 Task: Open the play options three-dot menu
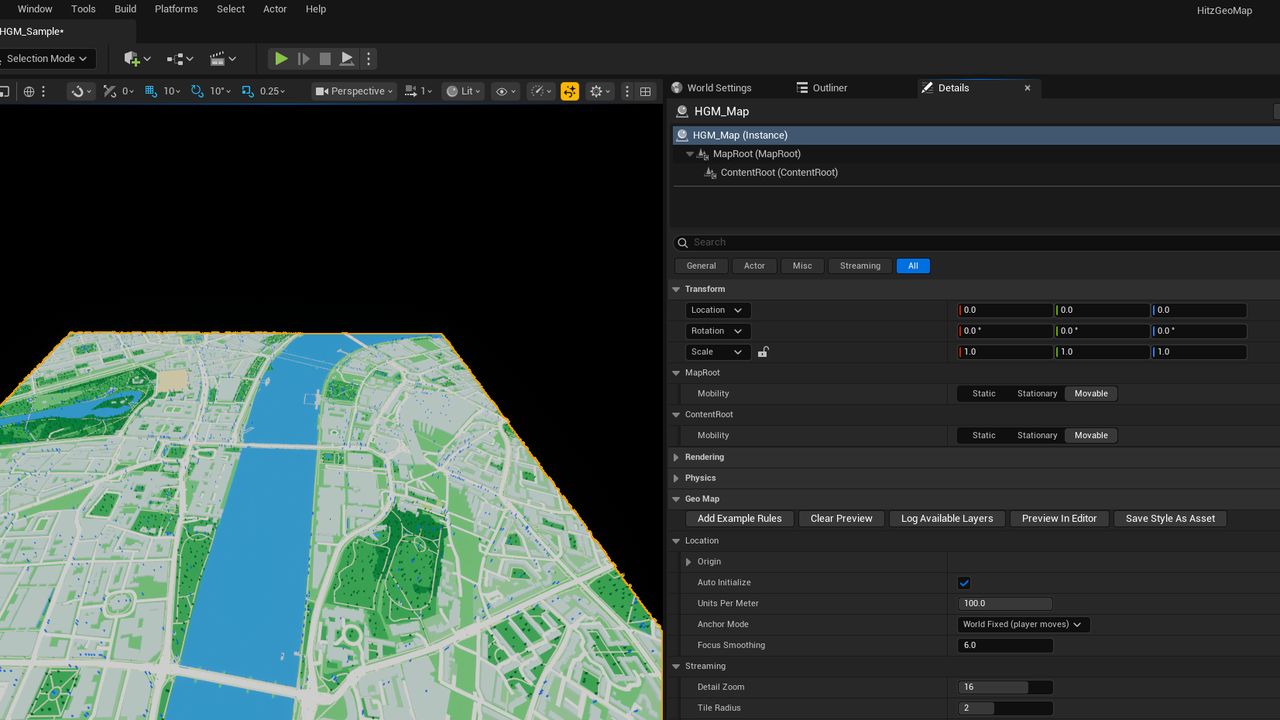click(368, 59)
